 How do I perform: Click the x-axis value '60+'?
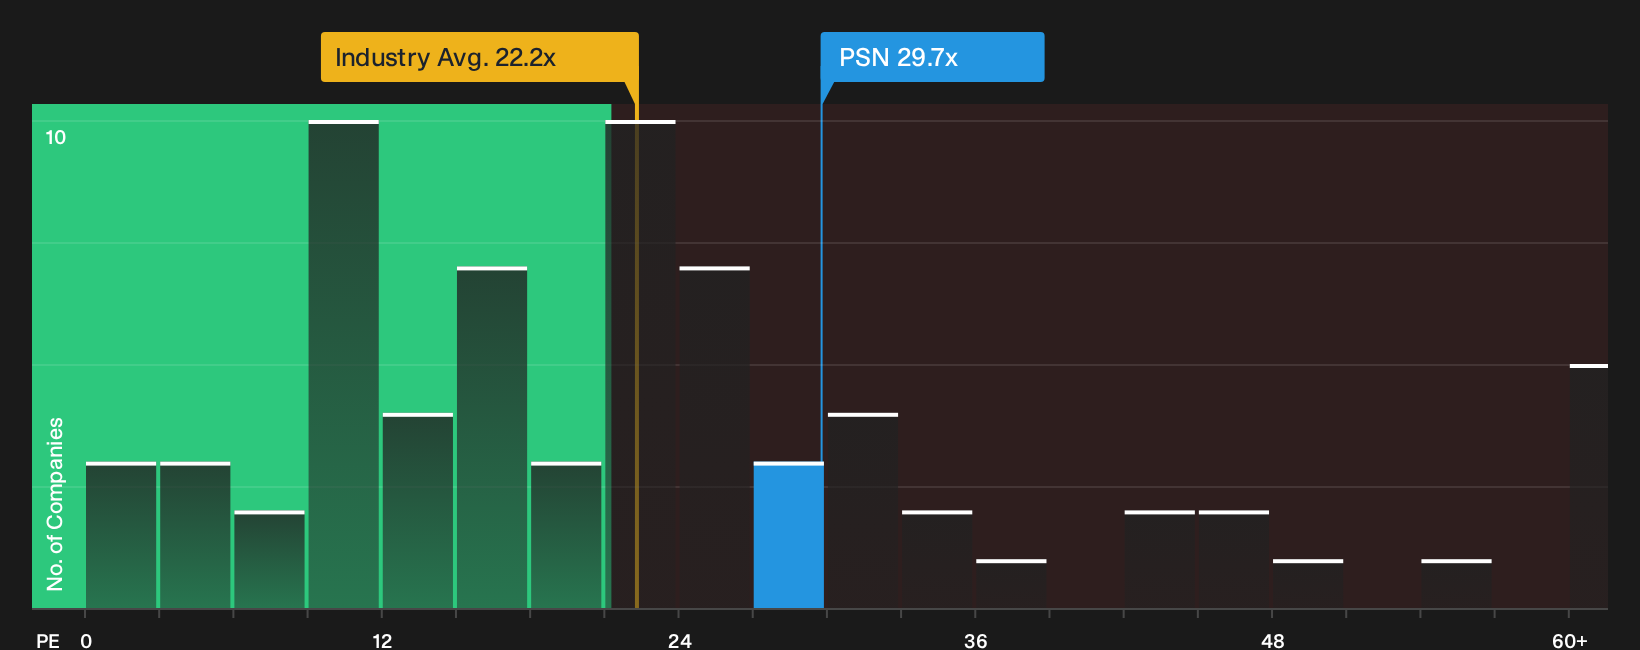pos(1569,640)
